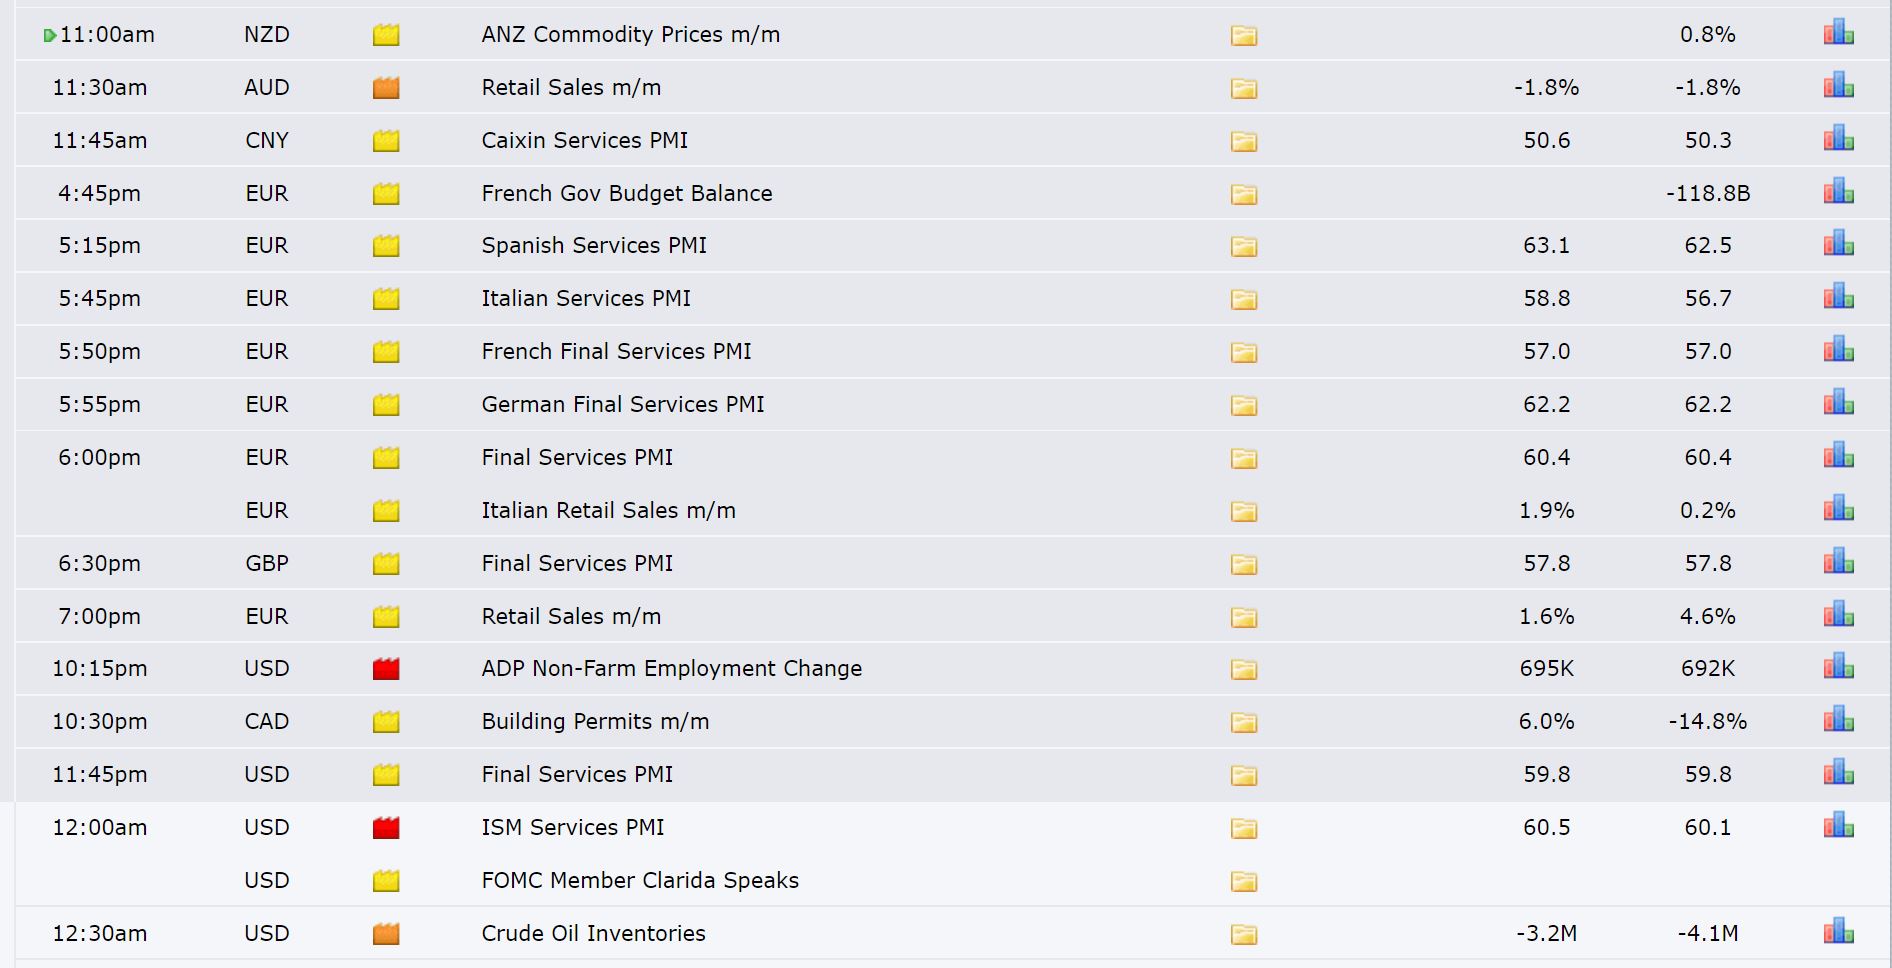Click orange impact icon for Crude Oil Inventories

(x=386, y=934)
